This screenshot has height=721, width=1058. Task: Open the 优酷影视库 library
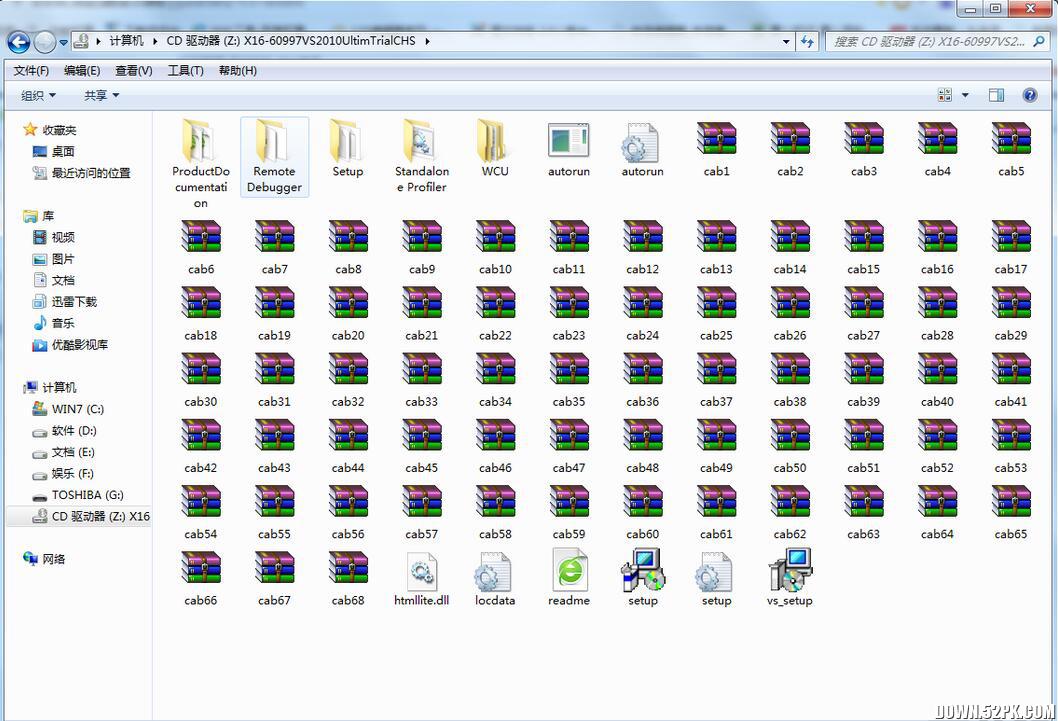80,345
